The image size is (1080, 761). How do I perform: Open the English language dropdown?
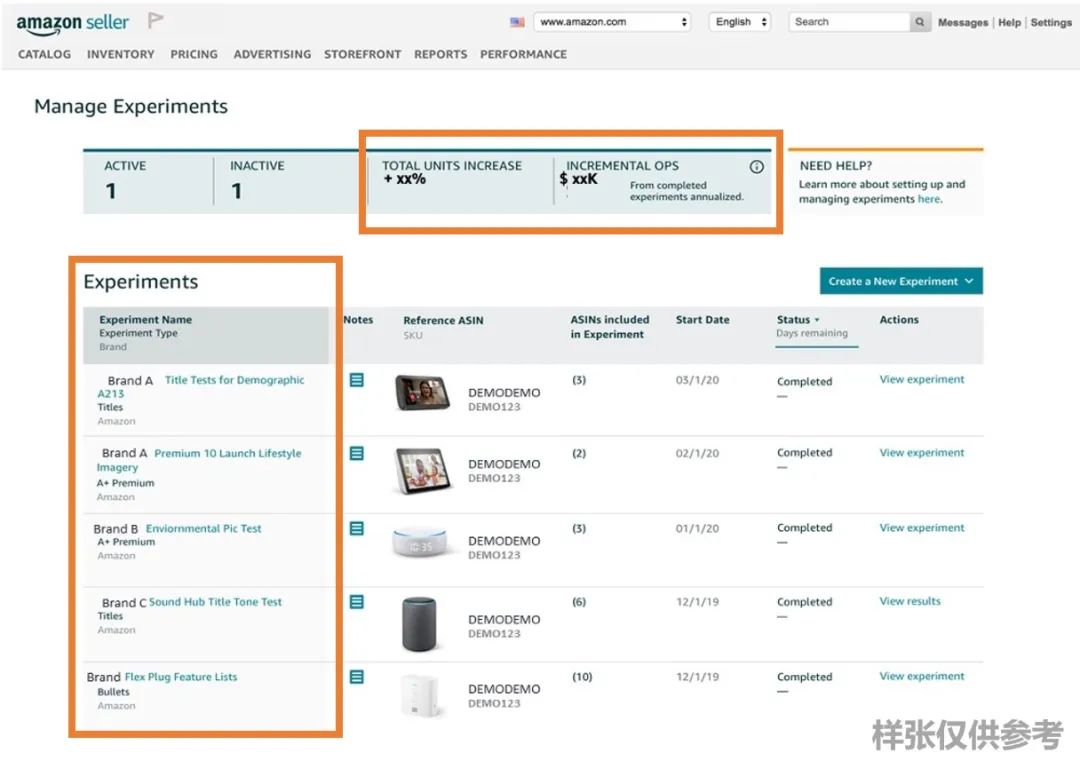click(x=739, y=20)
